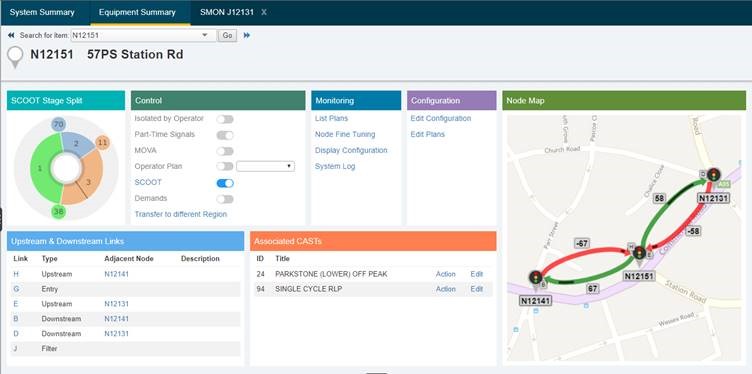Click Action for SINGLE CYCLE RLP
Viewport: 752px width, 374px height.
pyautogui.click(x=446, y=289)
